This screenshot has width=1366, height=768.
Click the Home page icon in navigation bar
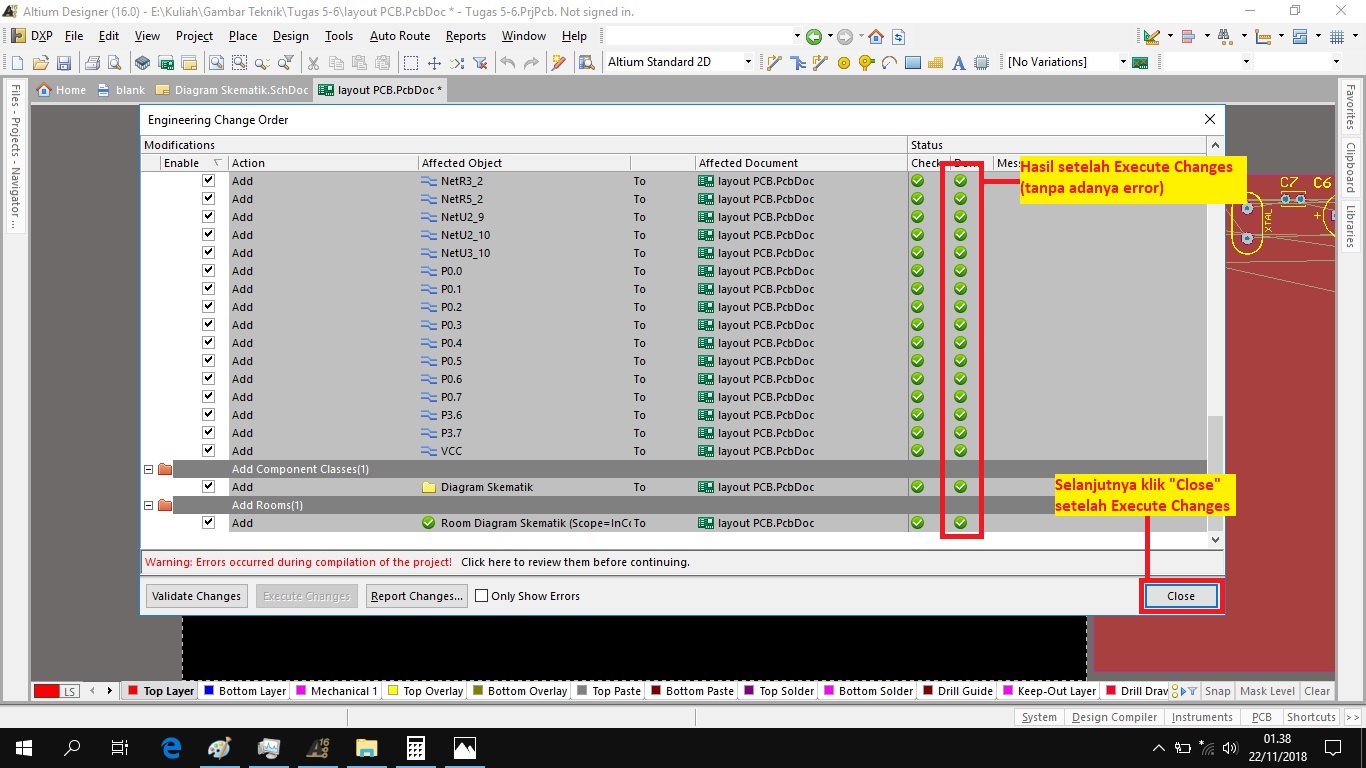click(x=876, y=37)
